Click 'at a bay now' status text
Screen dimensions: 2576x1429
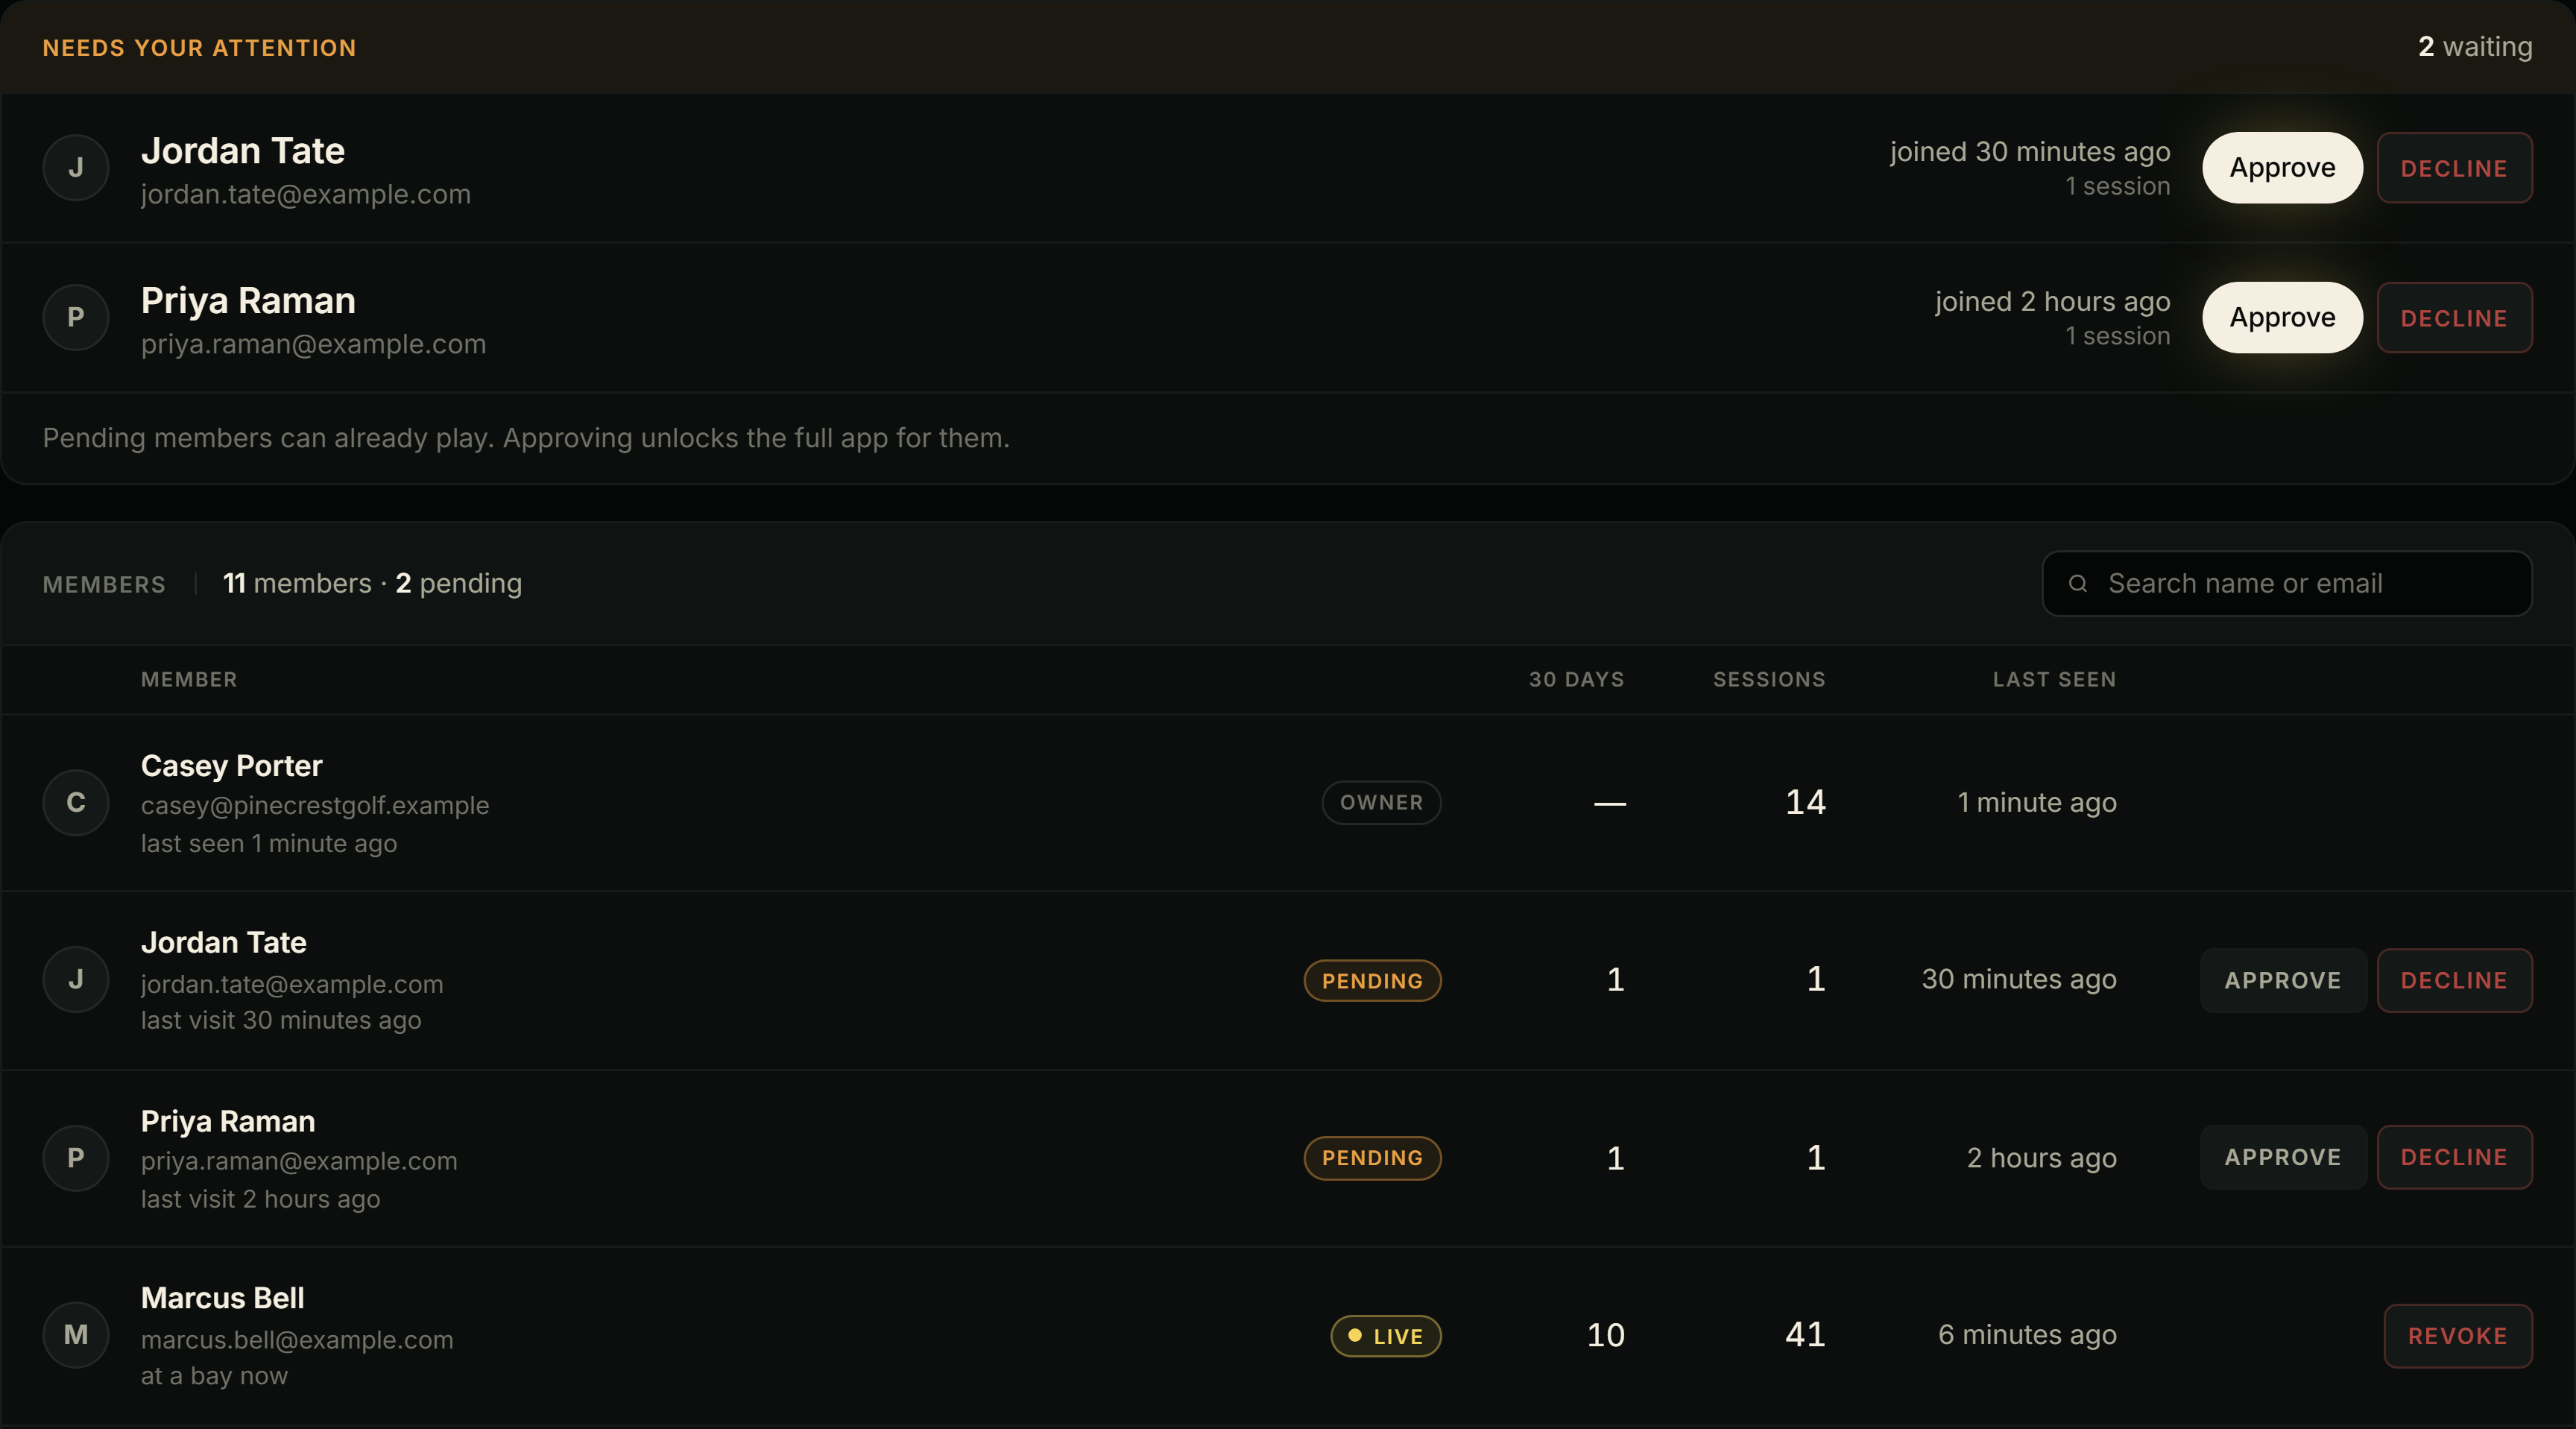tap(214, 1377)
